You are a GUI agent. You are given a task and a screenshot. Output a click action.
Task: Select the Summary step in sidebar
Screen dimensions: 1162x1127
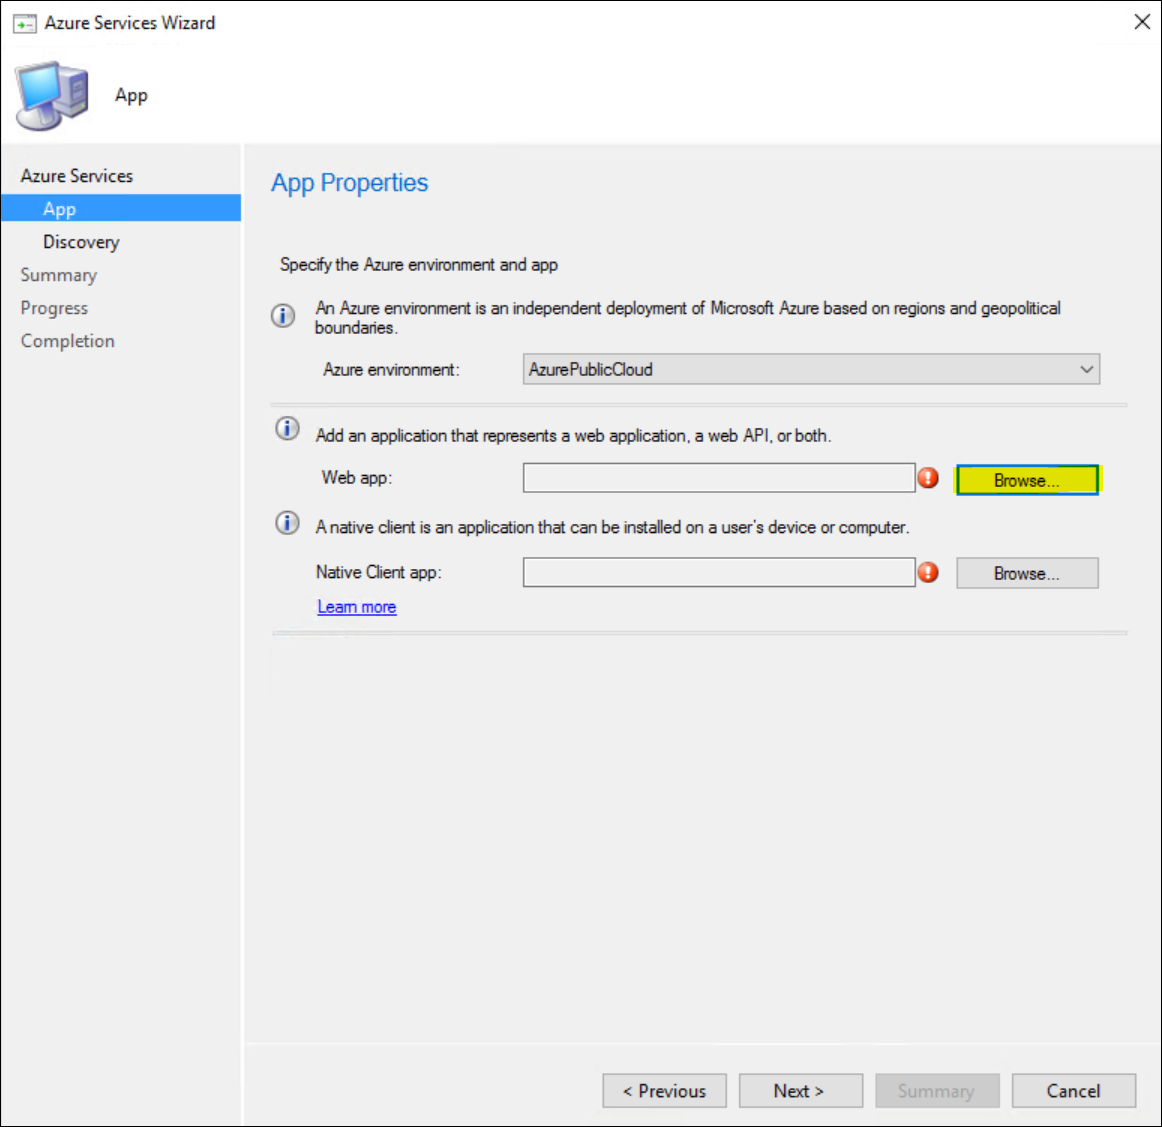[59, 275]
